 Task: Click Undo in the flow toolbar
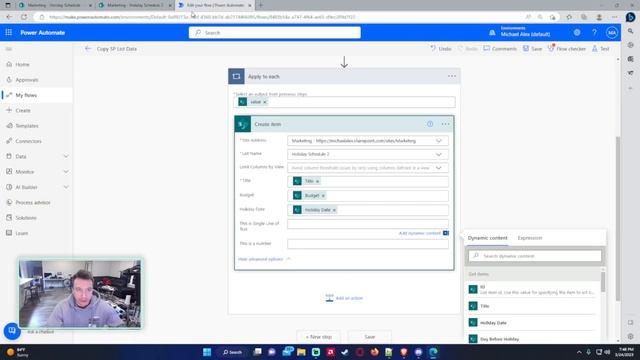click(441, 49)
